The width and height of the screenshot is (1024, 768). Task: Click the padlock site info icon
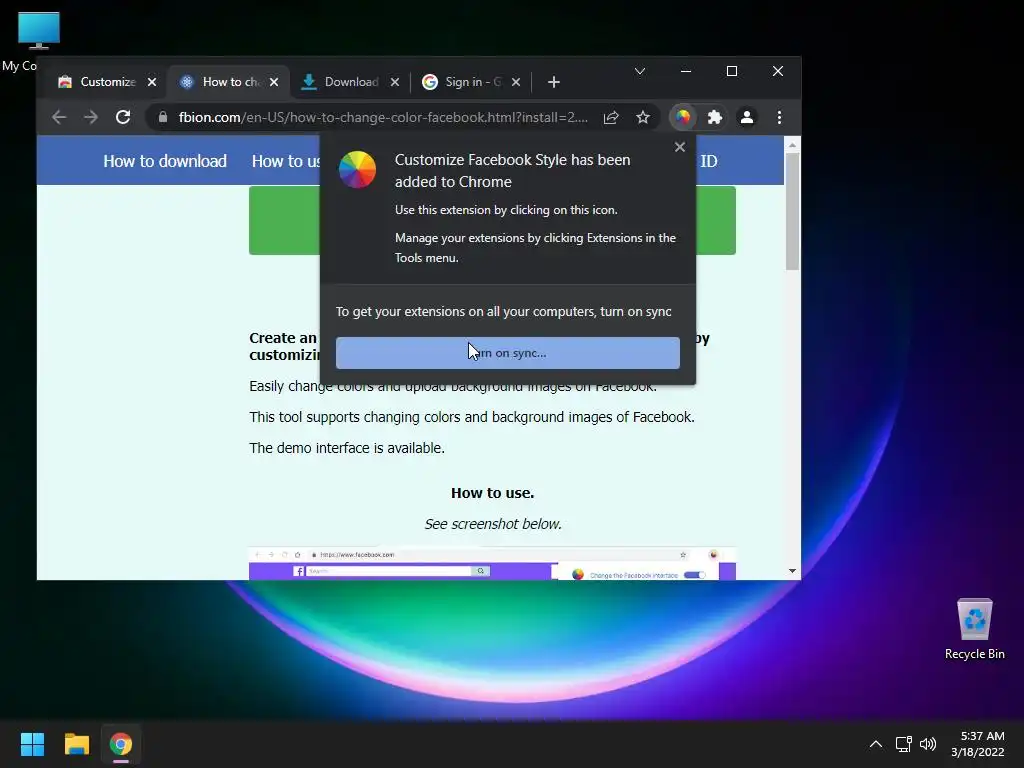point(163,118)
